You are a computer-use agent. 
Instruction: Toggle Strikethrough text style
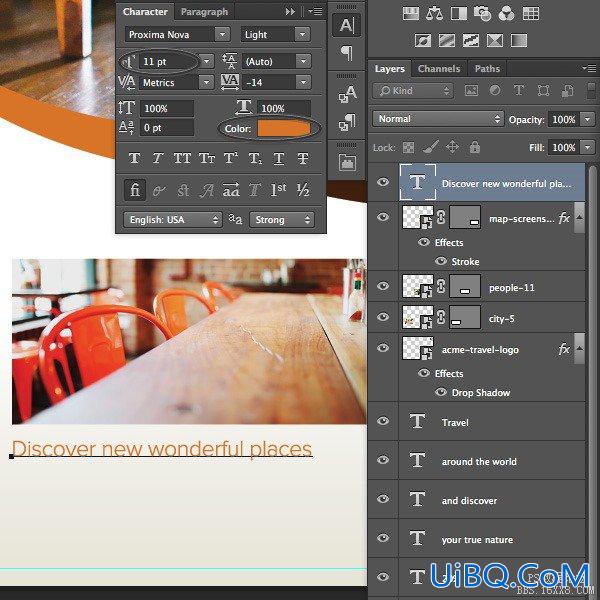tap(303, 158)
